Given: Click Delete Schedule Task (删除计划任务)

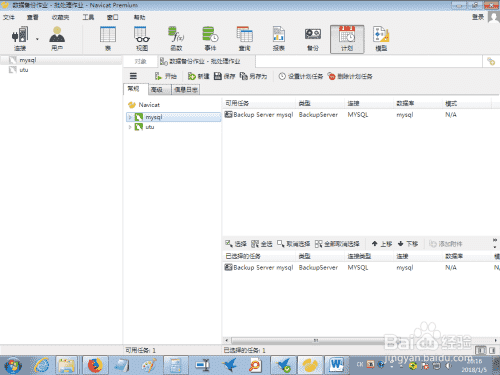Looking at the screenshot, I should [x=350, y=76].
